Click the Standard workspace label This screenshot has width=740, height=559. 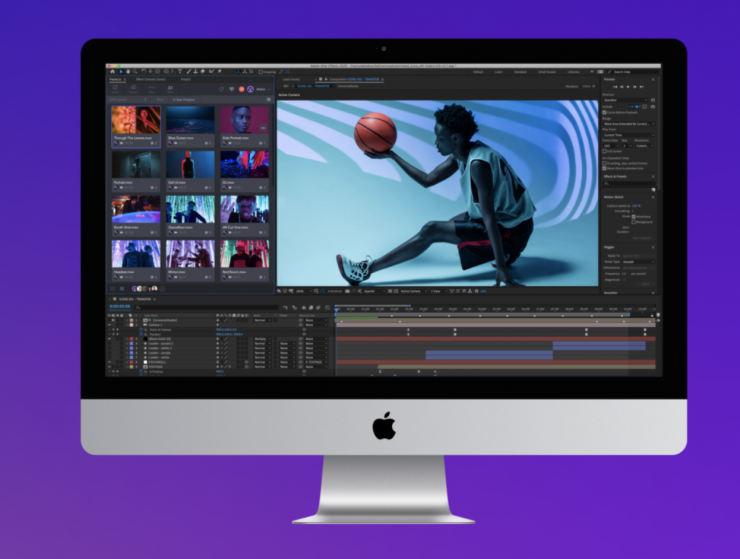click(520, 72)
